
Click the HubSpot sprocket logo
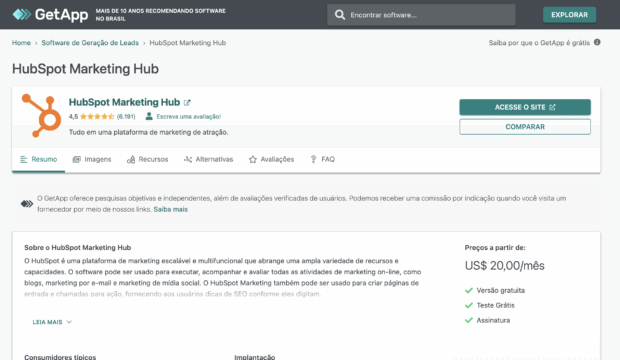[x=42, y=116]
